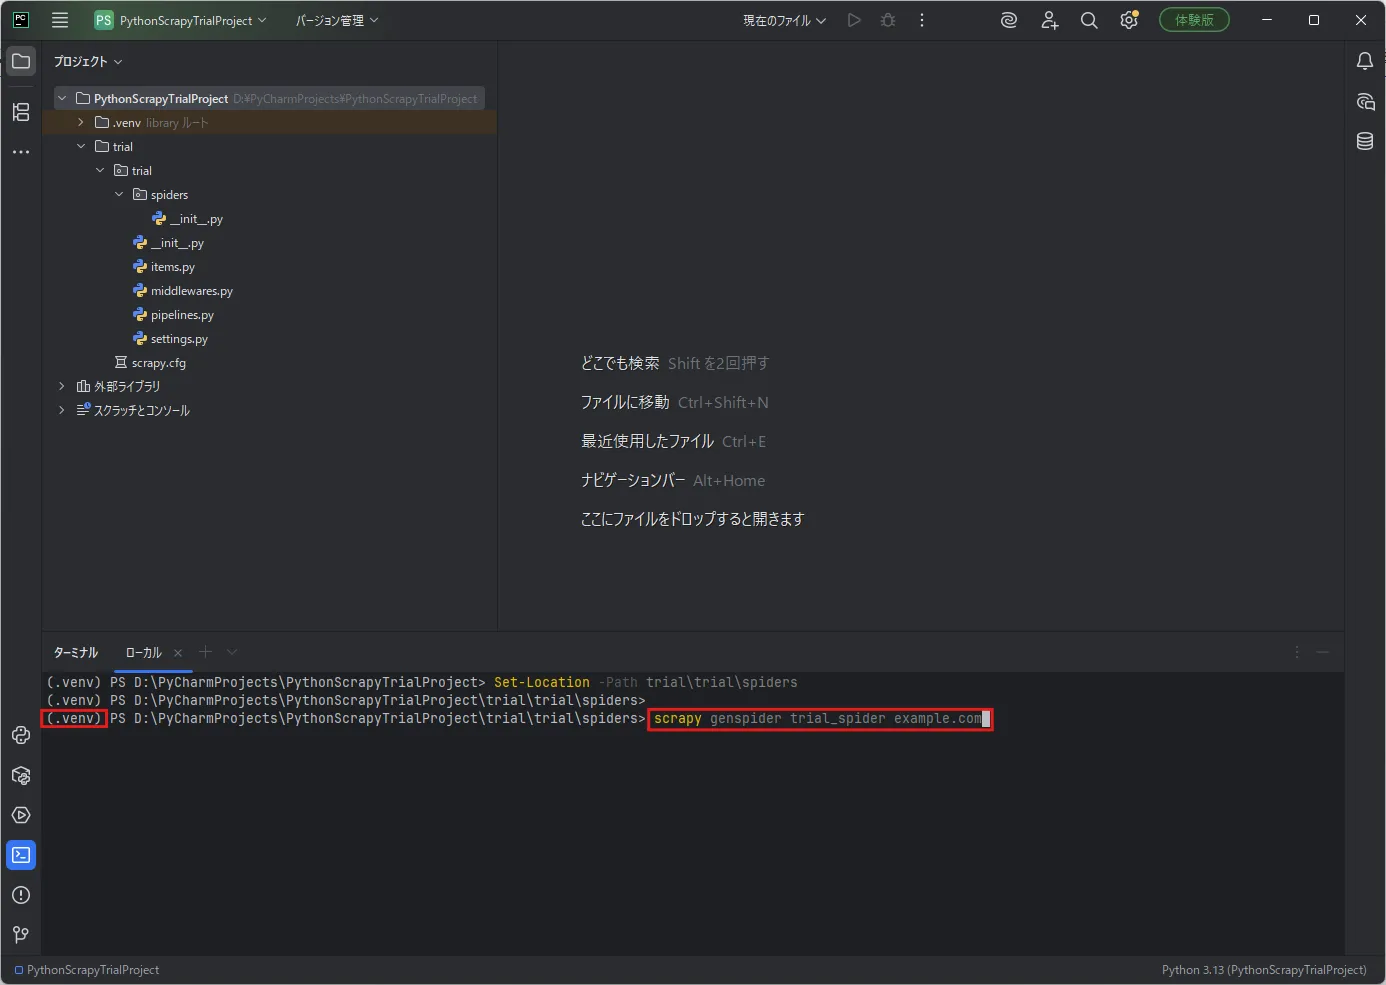Click the debug bug icon in toolbar

(x=888, y=20)
